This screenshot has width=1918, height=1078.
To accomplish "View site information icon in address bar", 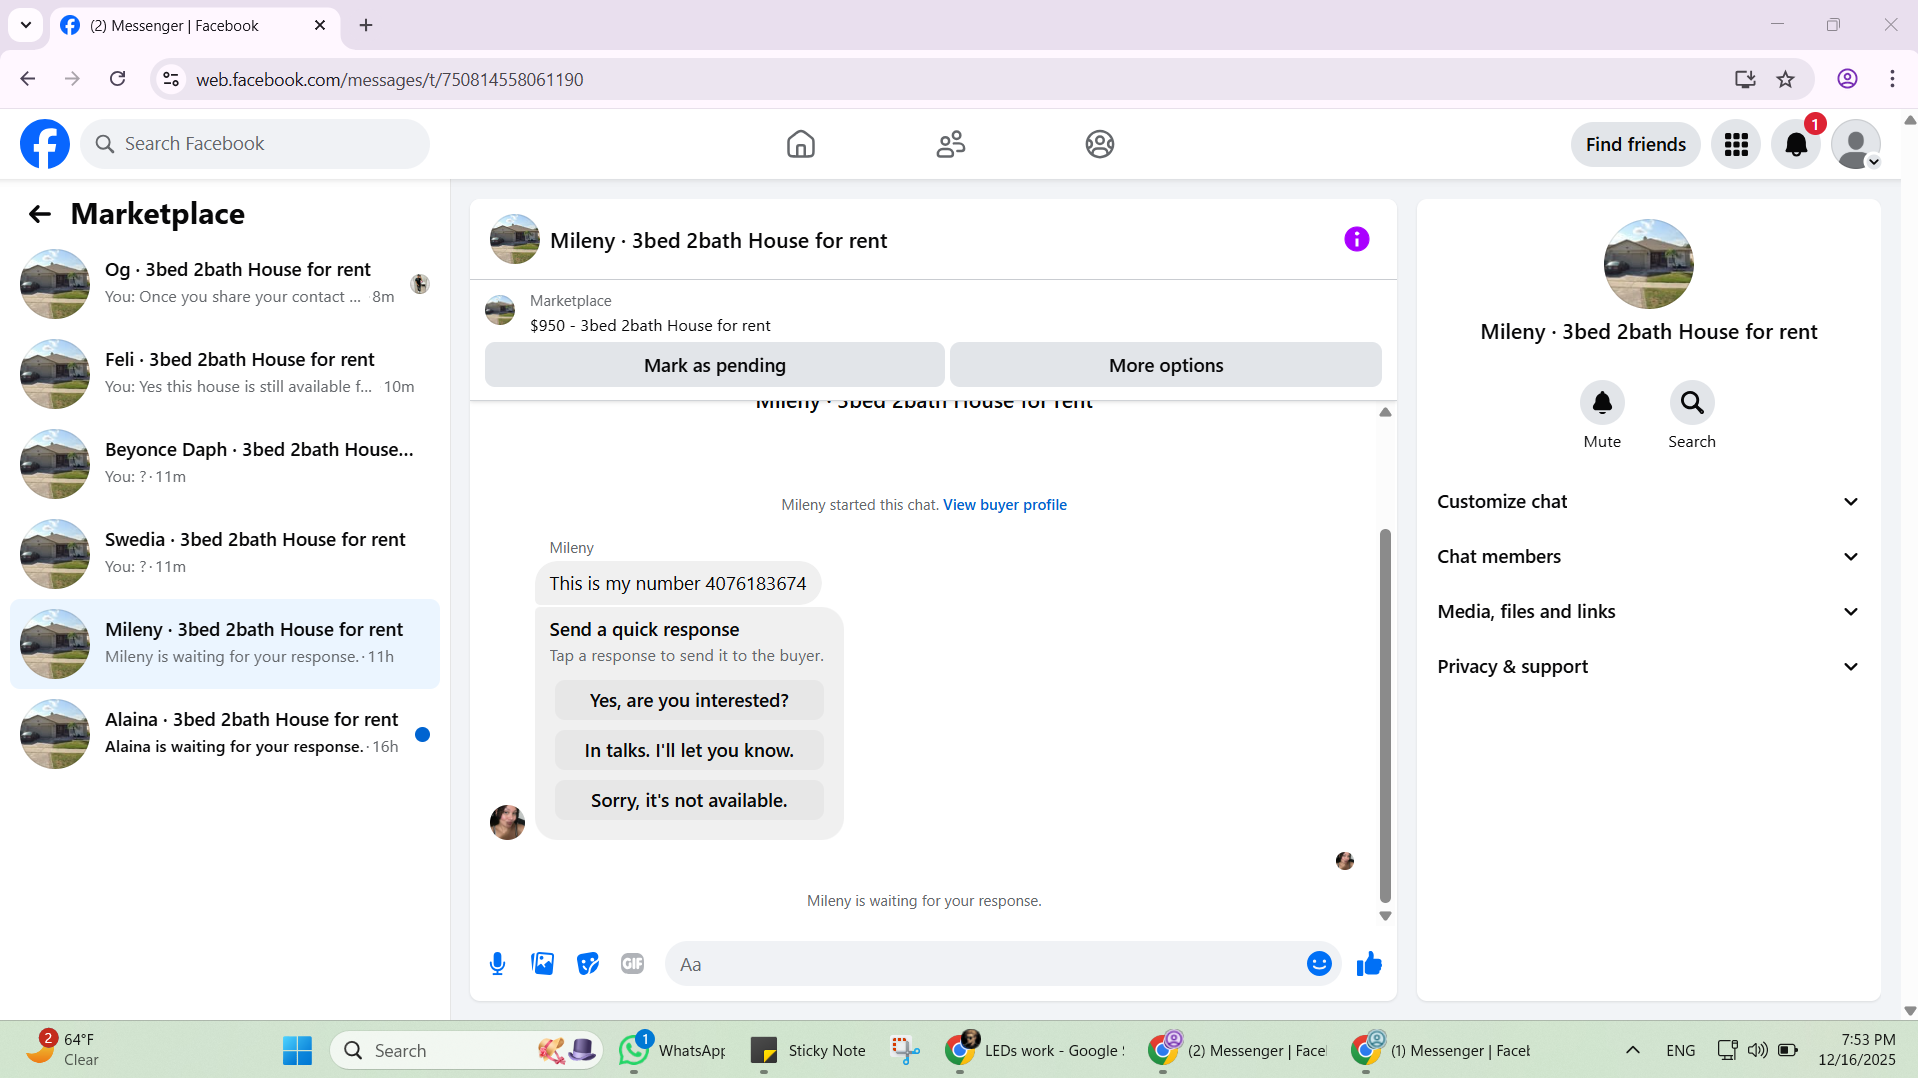I will pos(171,79).
